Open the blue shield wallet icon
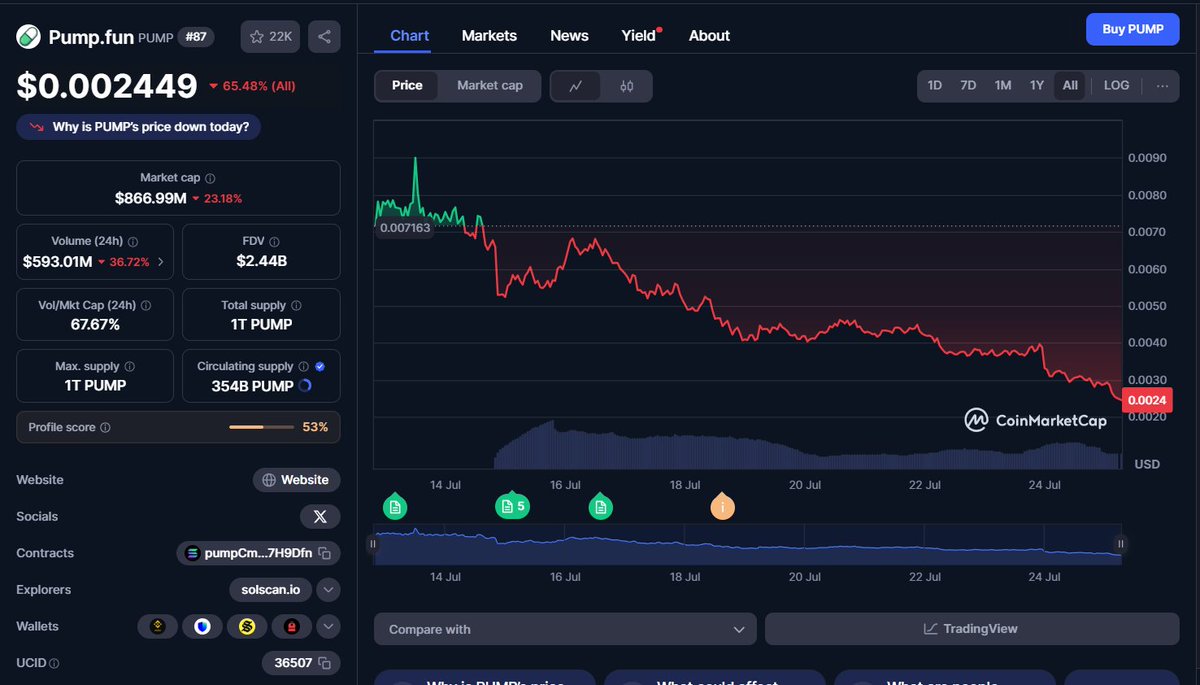Viewport: 1200px width, 685px height. [203, 627]
